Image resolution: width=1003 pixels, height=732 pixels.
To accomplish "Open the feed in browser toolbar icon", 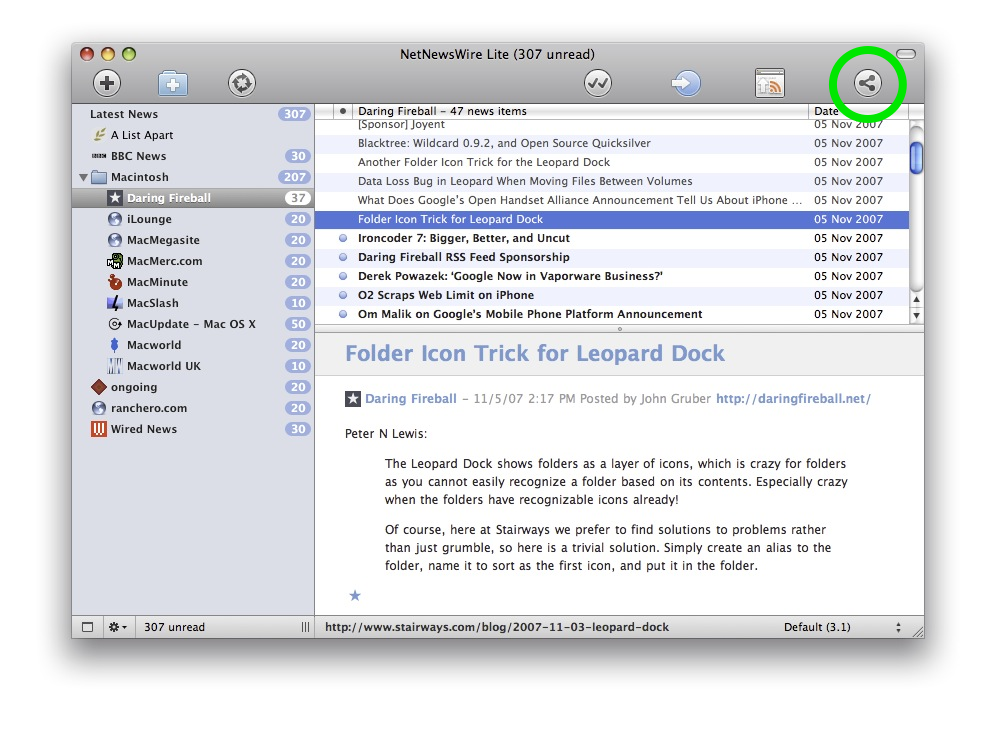I will pos(769,84).
